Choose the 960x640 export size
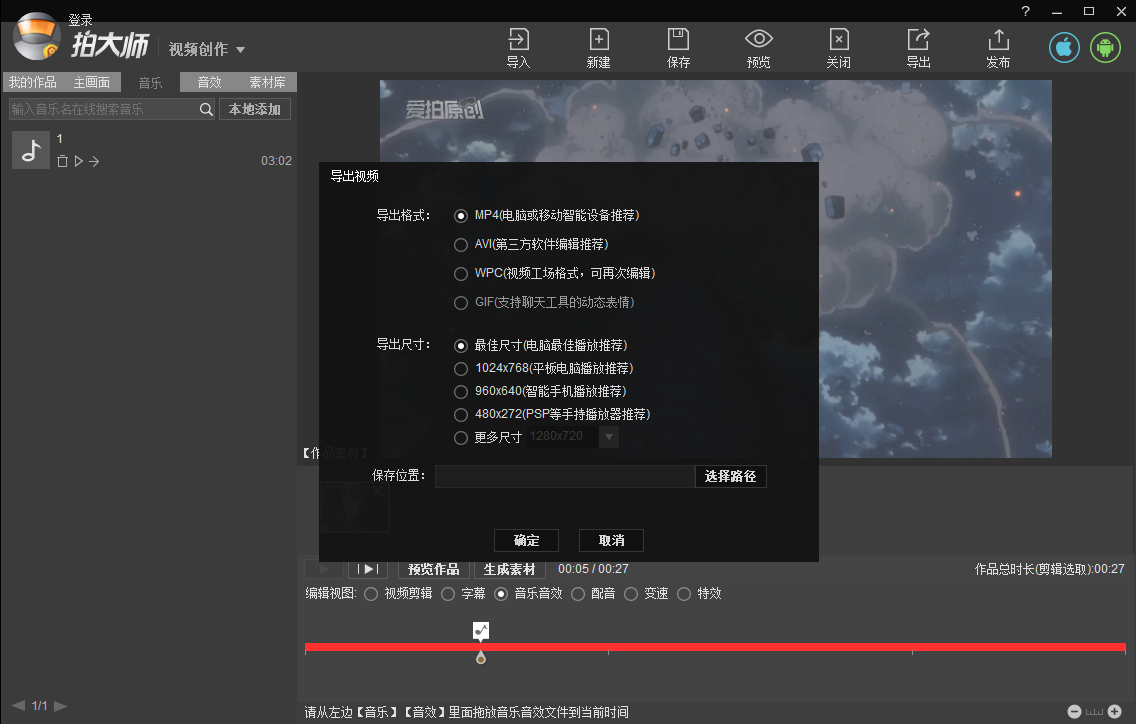The width and height of the screenshot is (1136, 724). pos(460,391)
